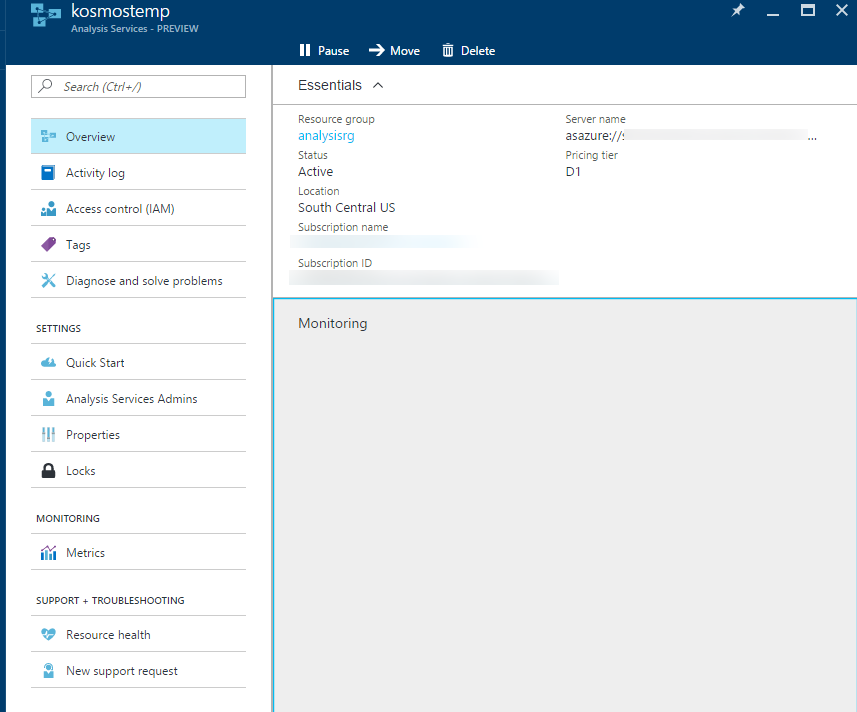Viewport: 857px width, 712px height.
Task: Open the Properties settings page
Action: (x=93, y=435)
